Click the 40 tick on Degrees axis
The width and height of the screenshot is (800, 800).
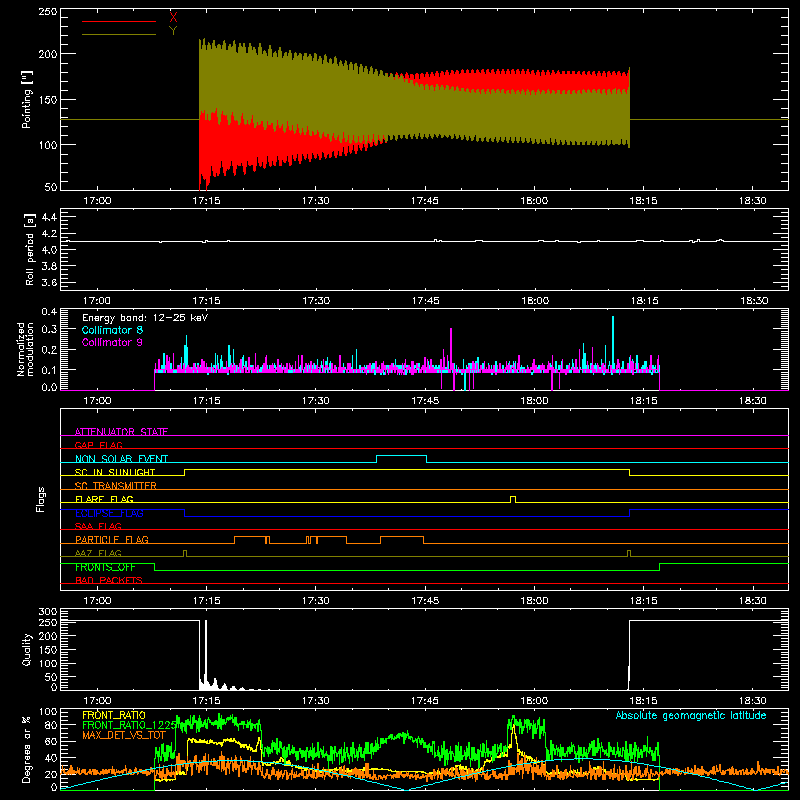point(51,758)
